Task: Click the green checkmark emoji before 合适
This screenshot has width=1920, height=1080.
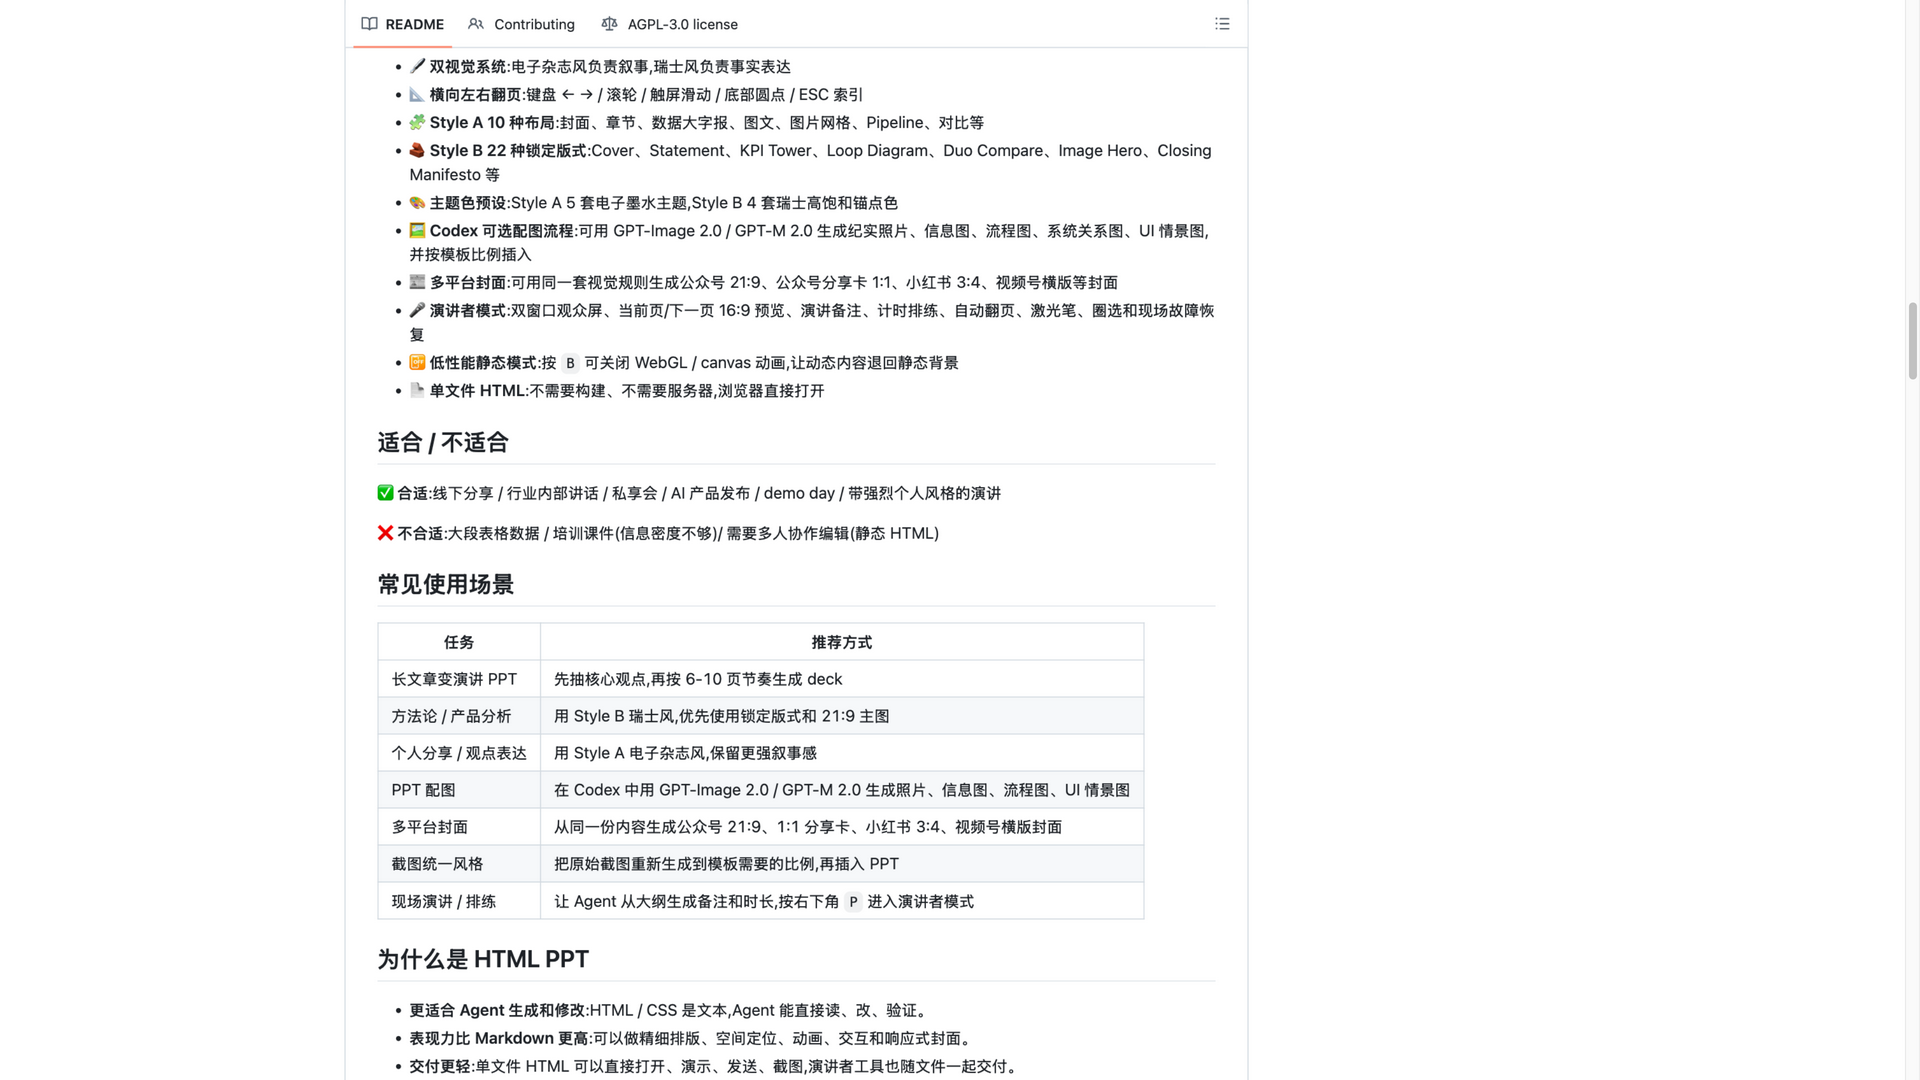Action: (385, 493)
